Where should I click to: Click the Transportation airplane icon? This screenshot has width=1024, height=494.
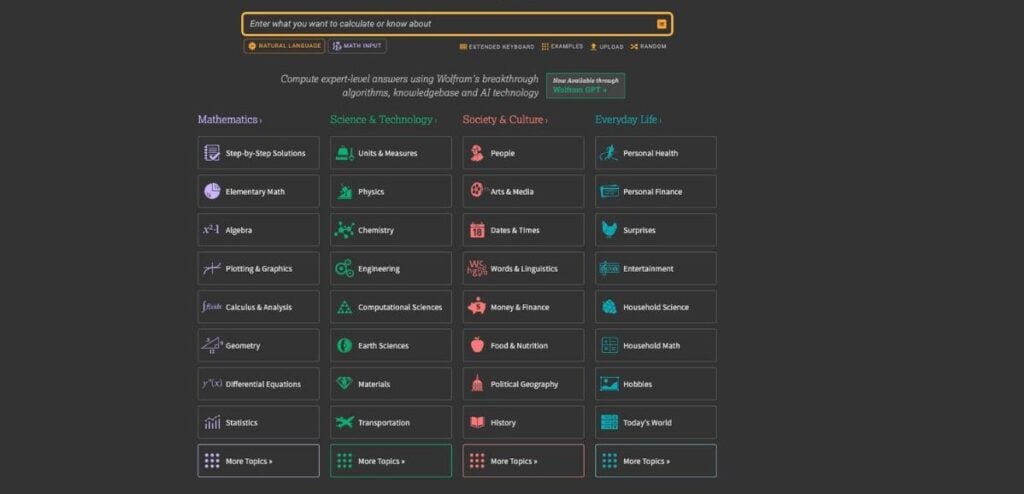344,423
